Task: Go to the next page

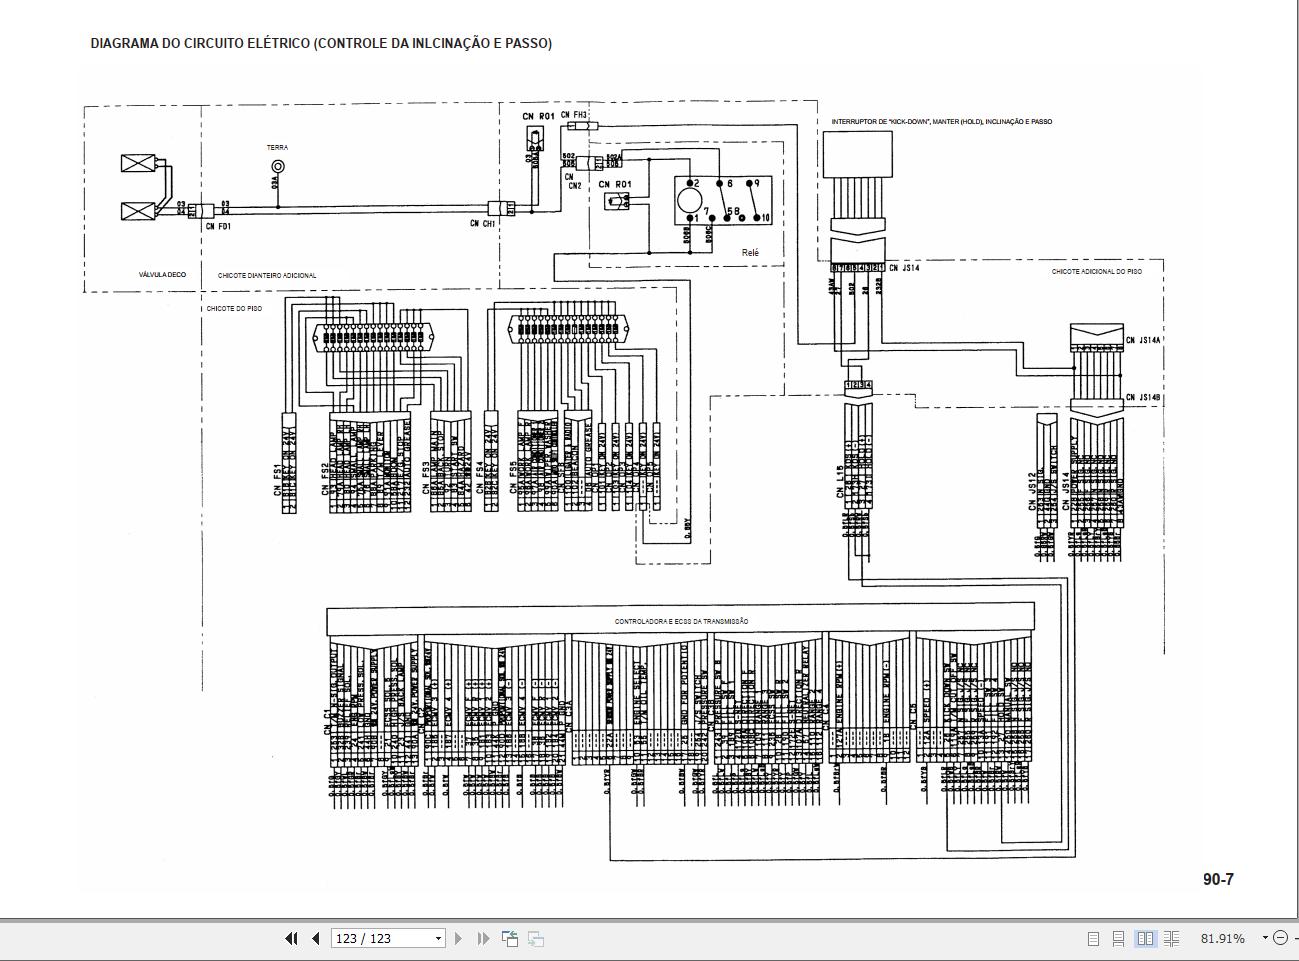Action: click(458, 938)
